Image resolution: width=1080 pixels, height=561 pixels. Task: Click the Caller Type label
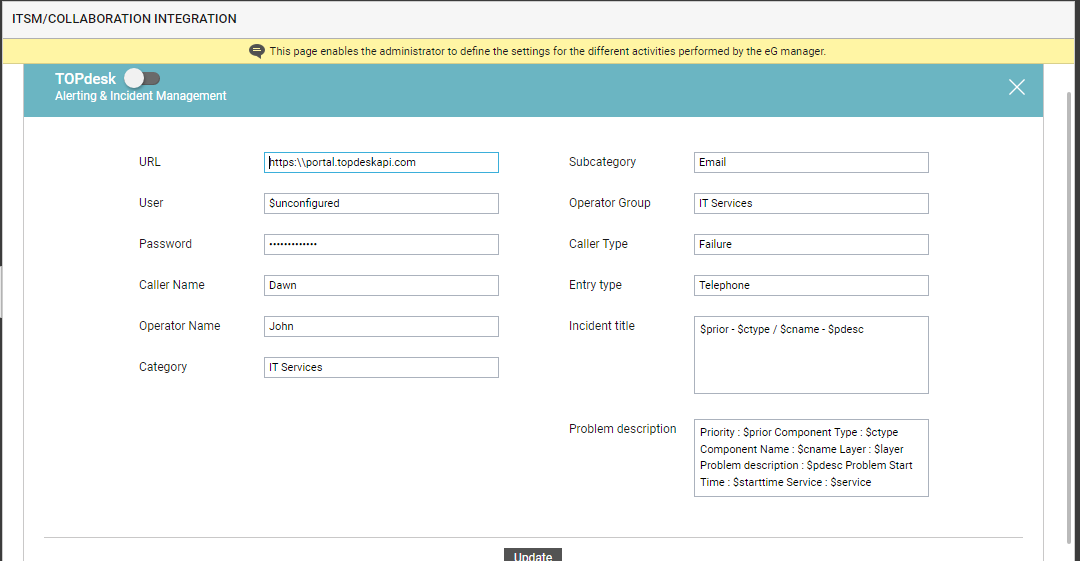click(598, 244)
